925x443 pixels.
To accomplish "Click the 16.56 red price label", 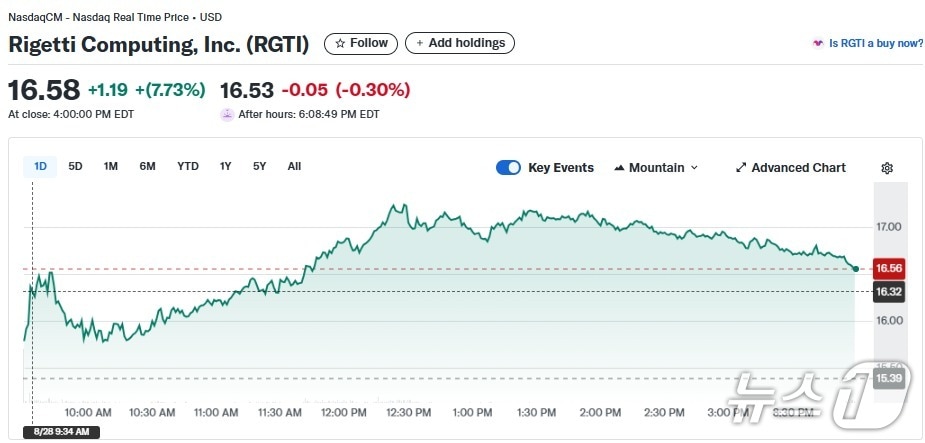I will (889, 268).
